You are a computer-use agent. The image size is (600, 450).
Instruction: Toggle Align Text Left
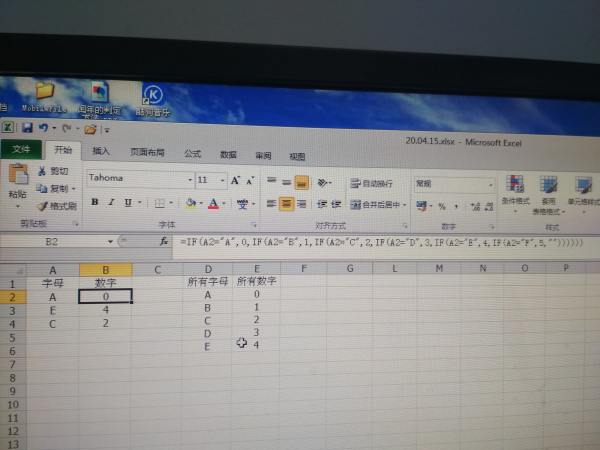click(x=271, y=203)
